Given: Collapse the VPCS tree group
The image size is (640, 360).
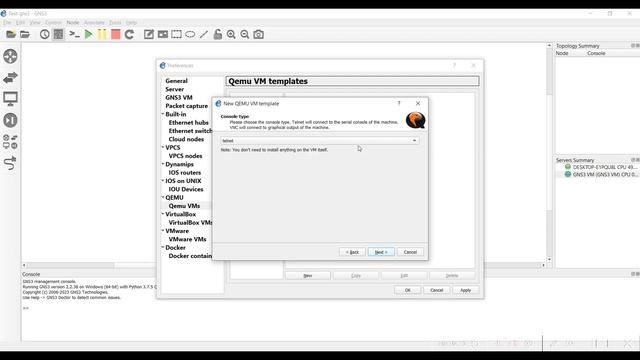Looking at the screenshot, I should pyautogui.click(x=163, y=147).
